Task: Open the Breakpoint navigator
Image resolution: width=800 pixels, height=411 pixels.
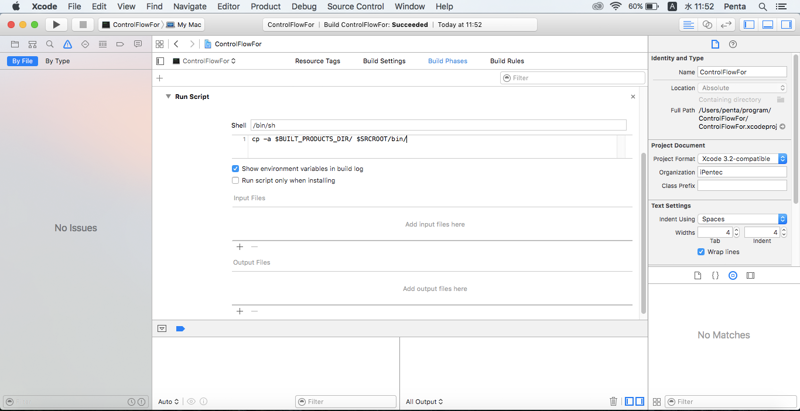Action: (x=120, y=44)
